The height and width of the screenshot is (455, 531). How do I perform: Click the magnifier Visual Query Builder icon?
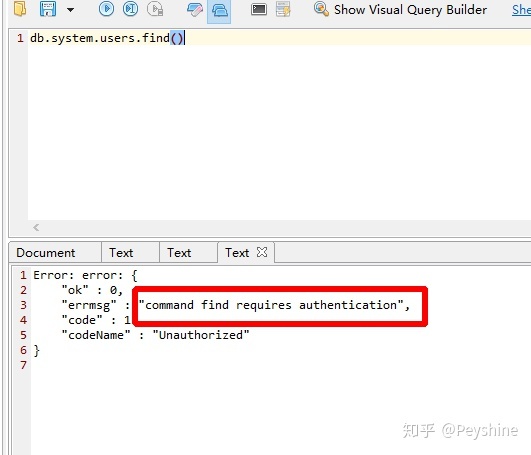point(321,9)
